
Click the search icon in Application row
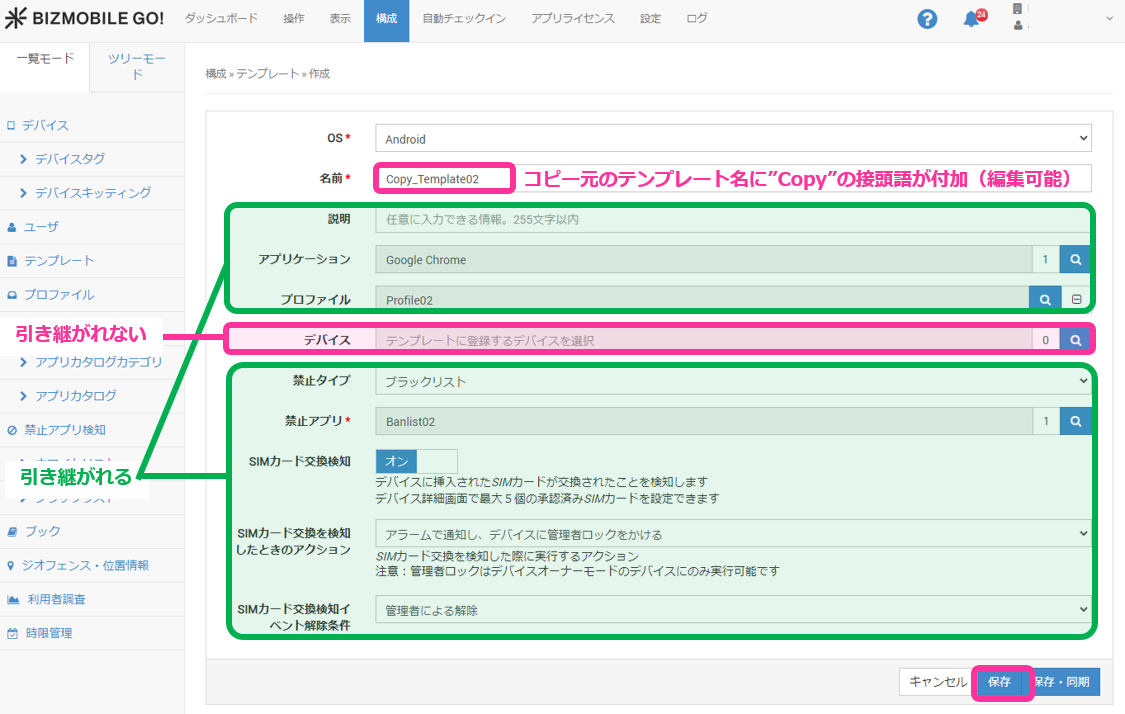pos(1075,260)
